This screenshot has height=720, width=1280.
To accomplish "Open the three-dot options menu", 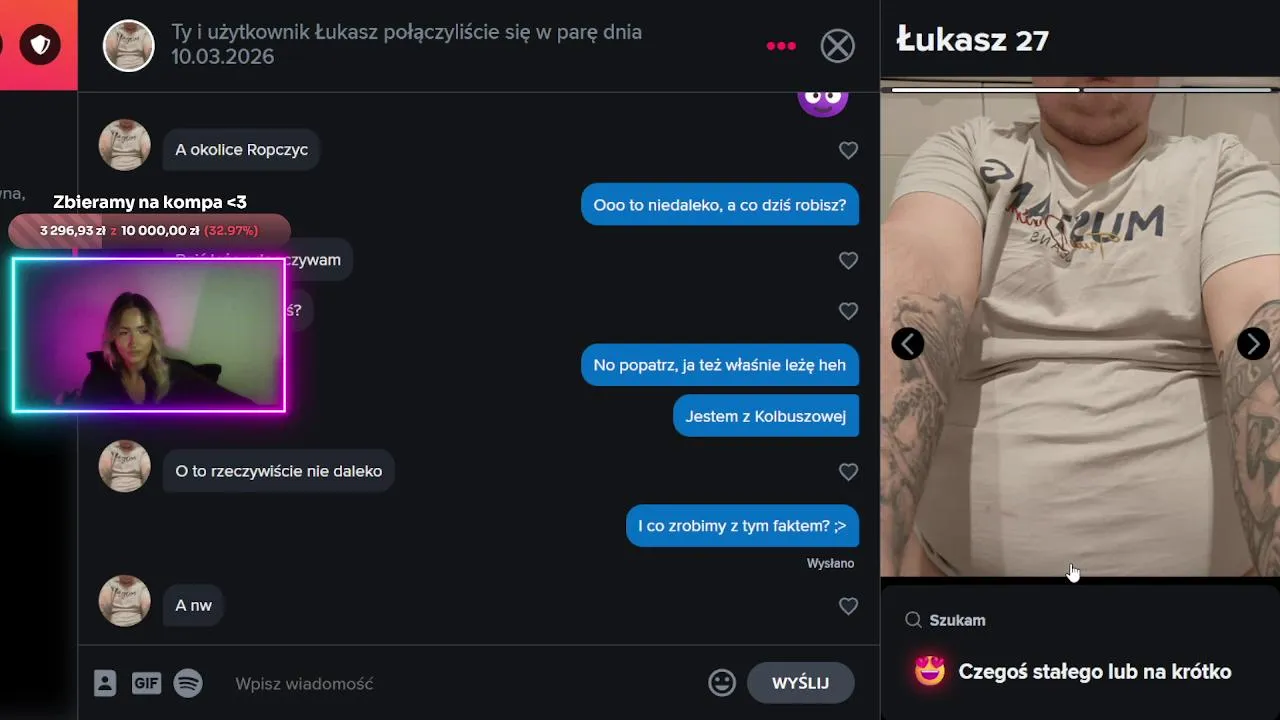I will pos(781,46).
